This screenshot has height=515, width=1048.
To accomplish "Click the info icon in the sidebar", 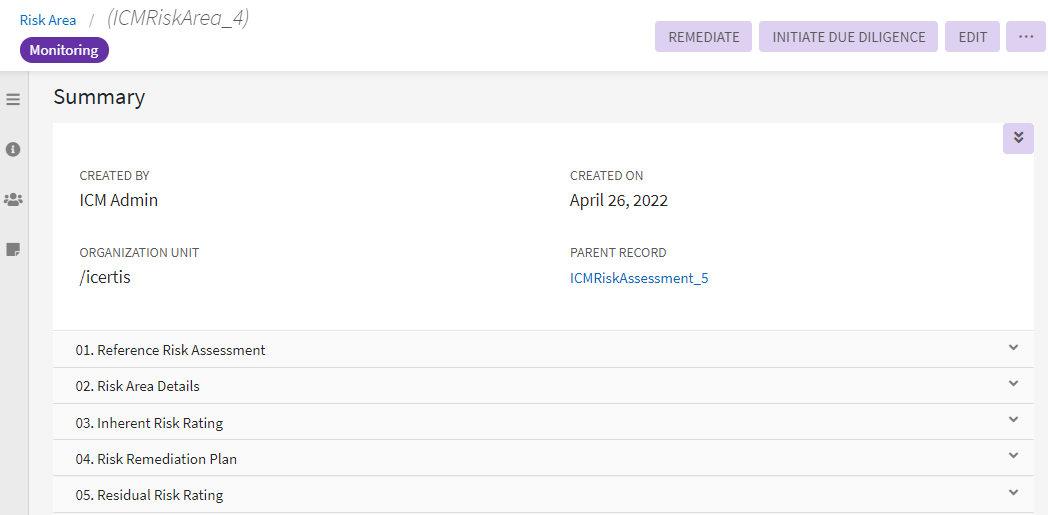I will tap(13, 149).
